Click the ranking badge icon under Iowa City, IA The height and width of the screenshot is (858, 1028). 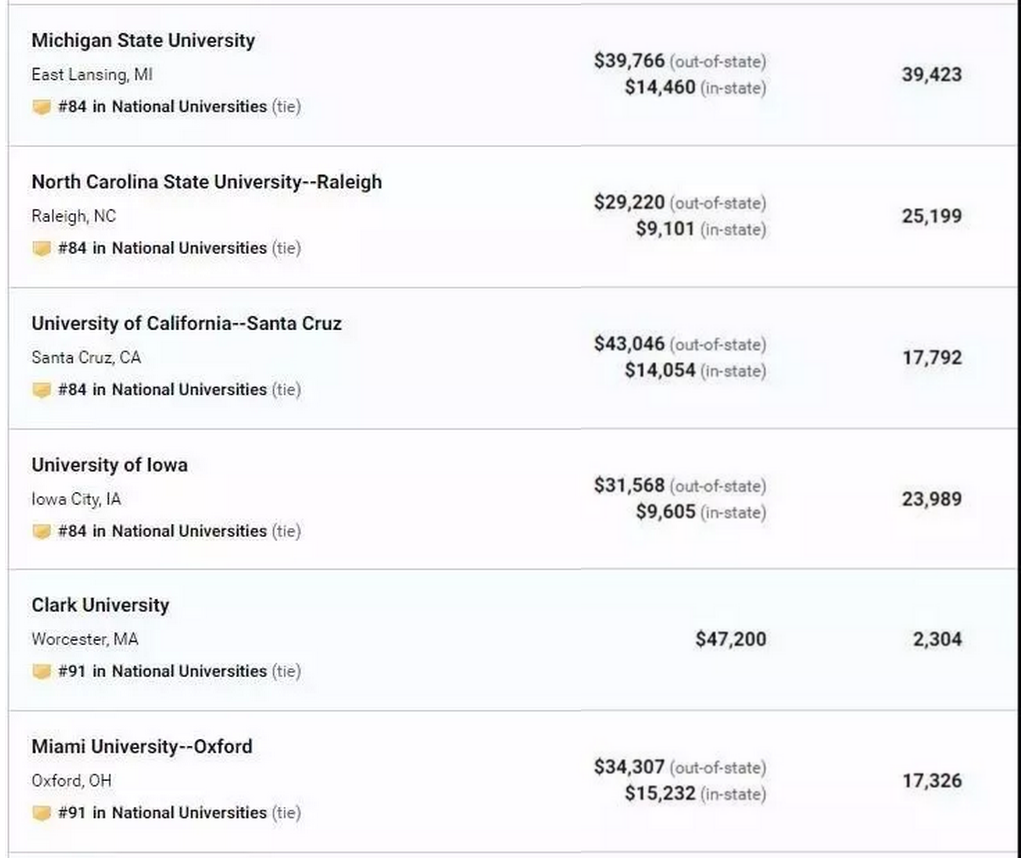pos(41,532)
